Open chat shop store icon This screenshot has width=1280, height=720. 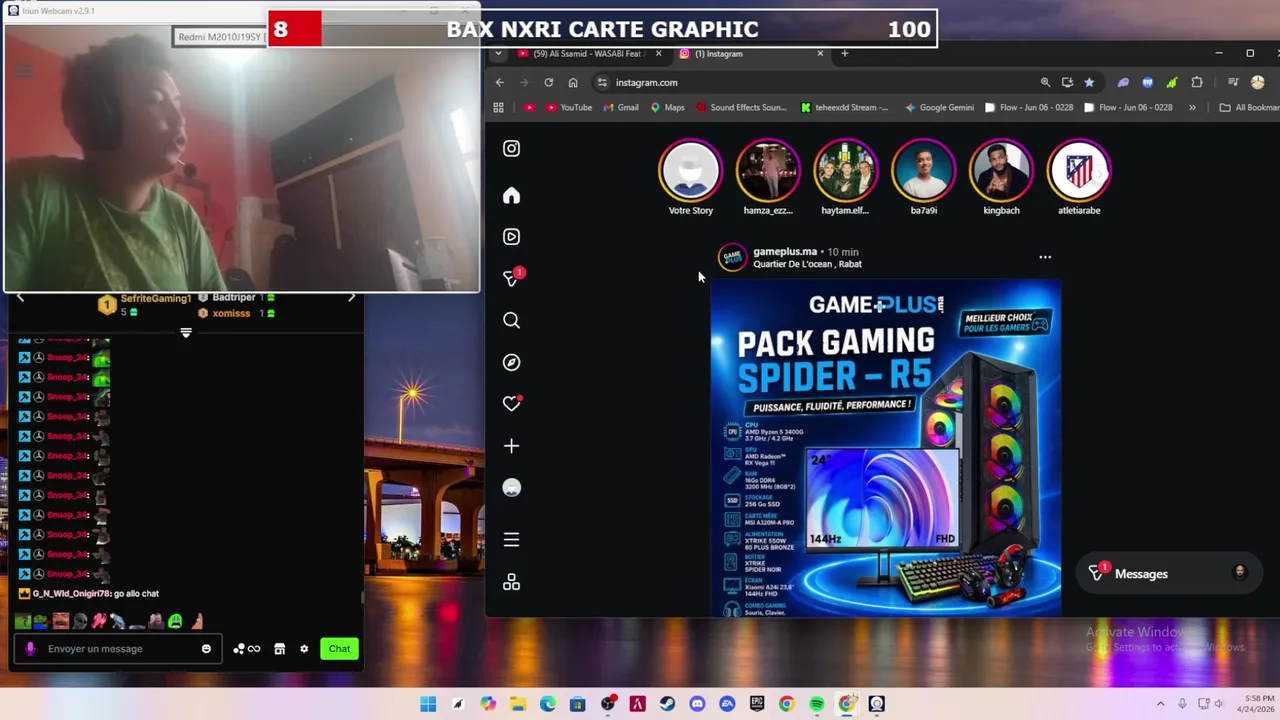click(x=279, y=649)
